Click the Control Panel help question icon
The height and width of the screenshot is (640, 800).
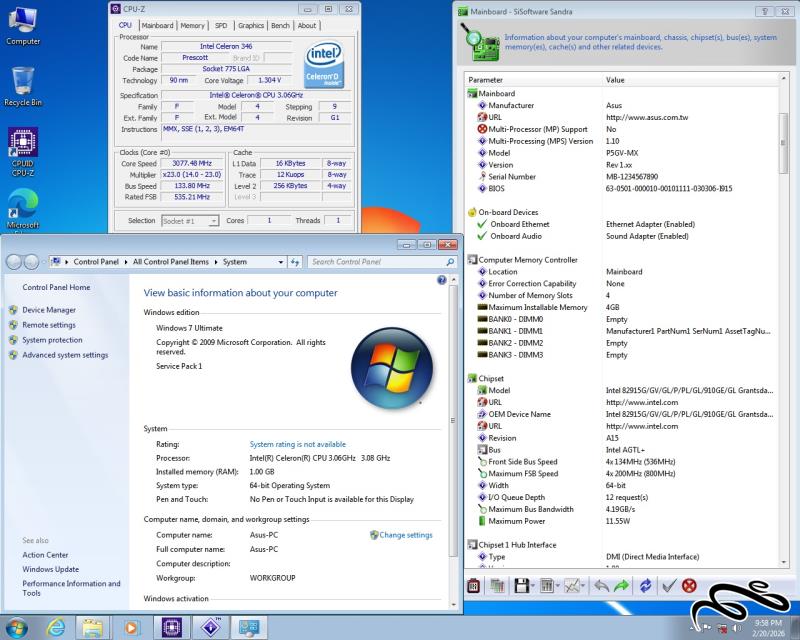click(x=441, y=280)
